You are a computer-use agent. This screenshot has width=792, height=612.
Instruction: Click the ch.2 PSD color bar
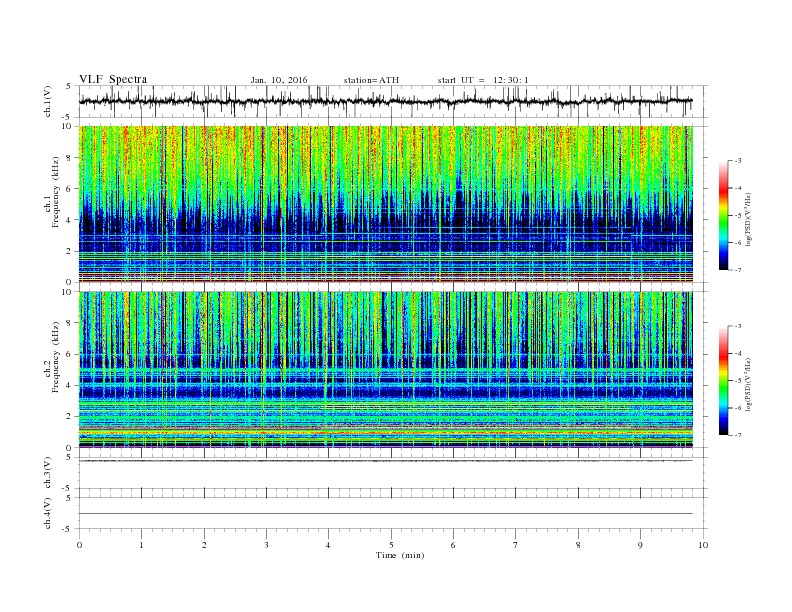(x=723, y=381)
